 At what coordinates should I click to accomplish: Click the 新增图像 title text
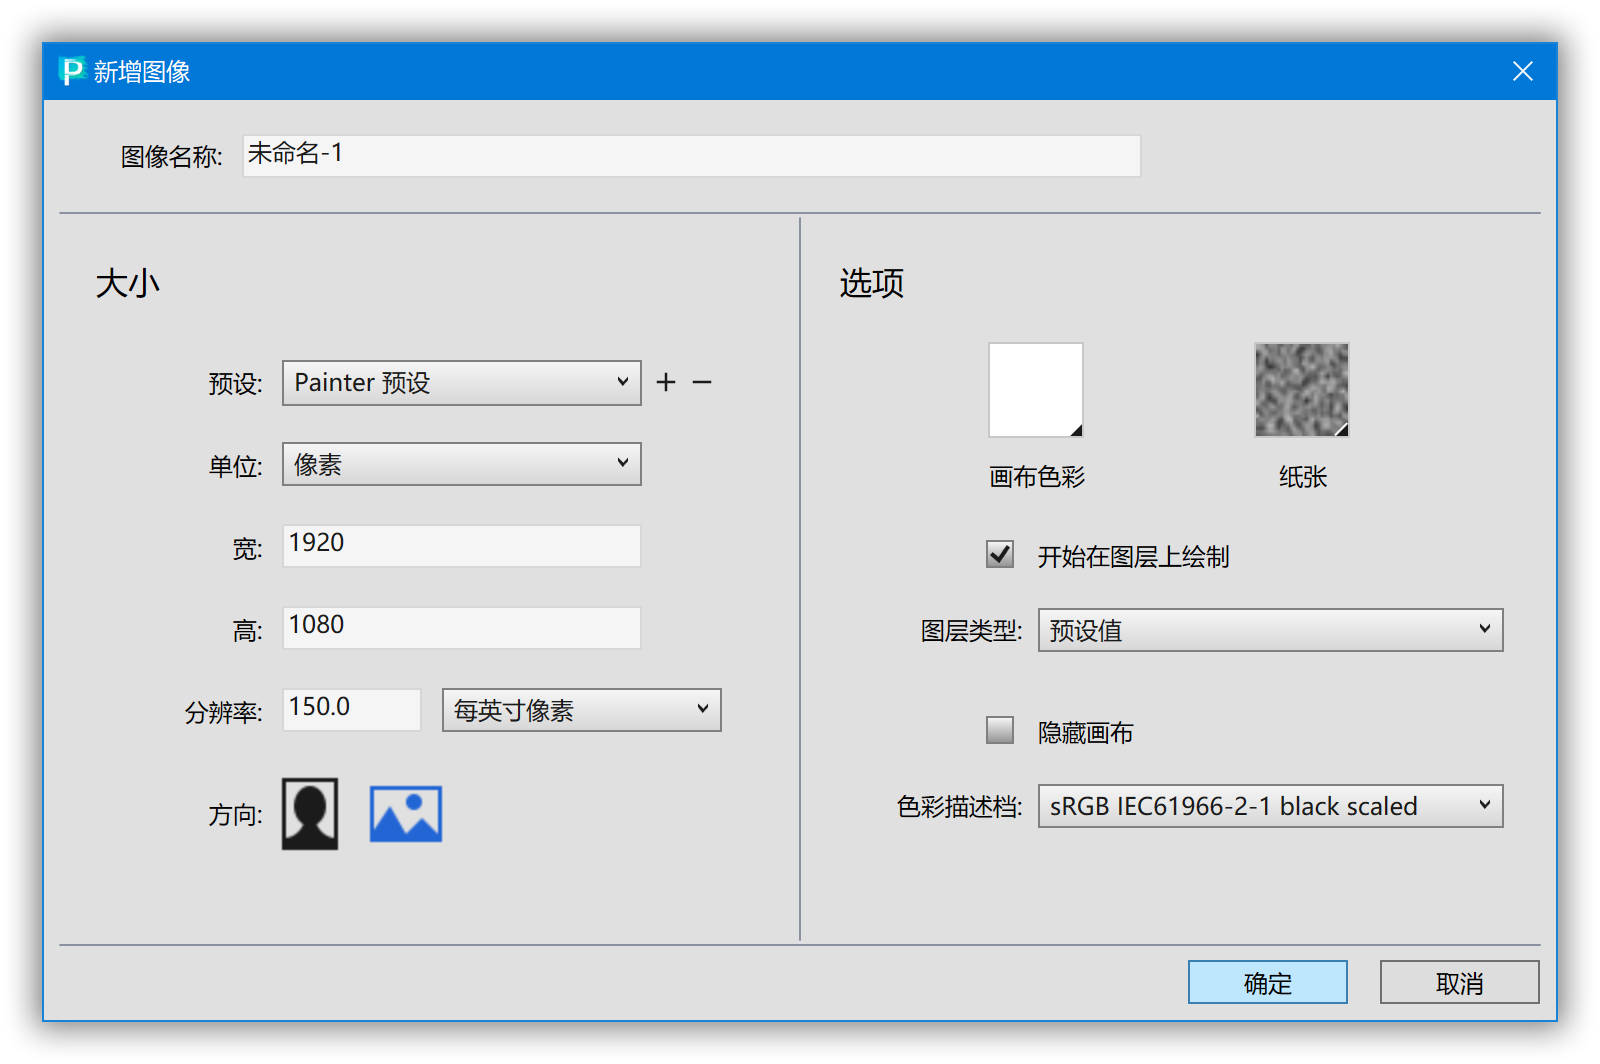[x=142, y=72]
